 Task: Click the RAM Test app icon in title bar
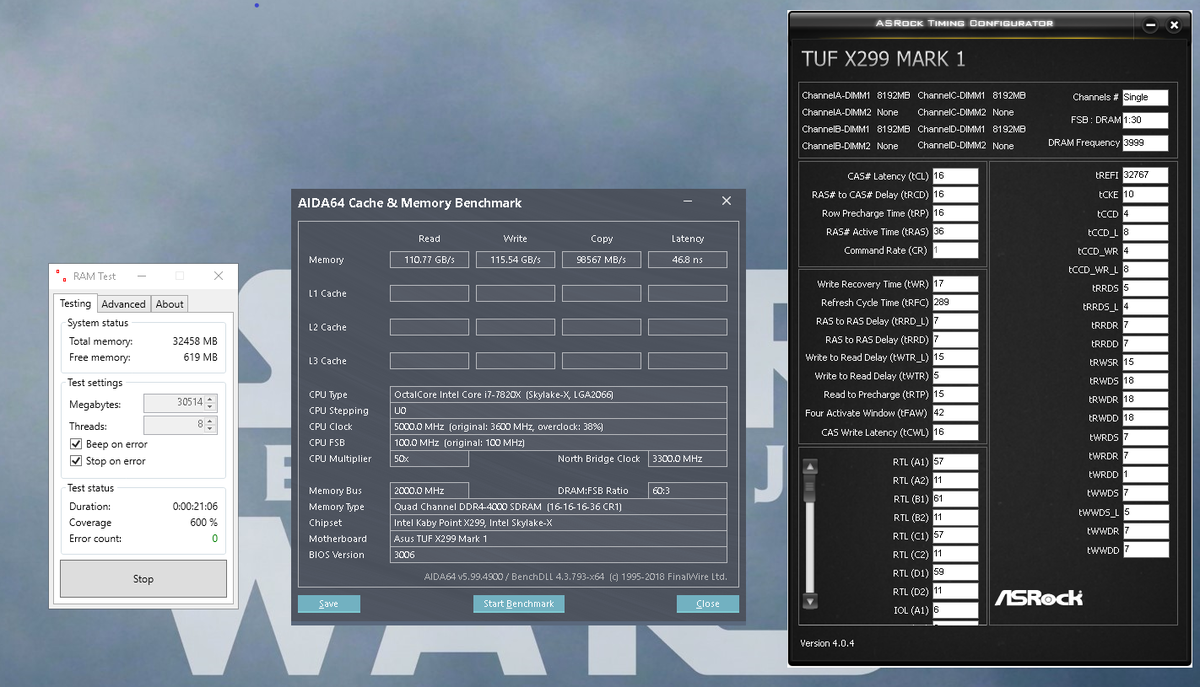coord(61,276)
